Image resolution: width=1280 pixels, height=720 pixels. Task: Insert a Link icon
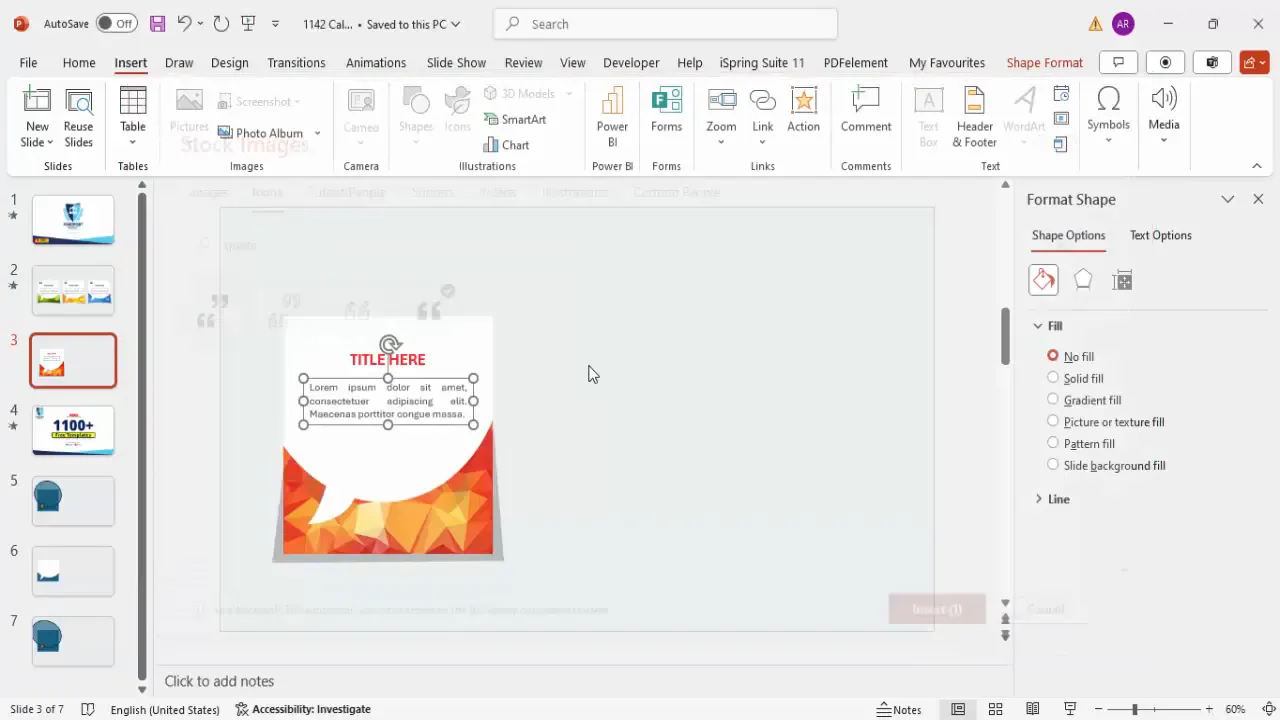[x=763, y=101]
